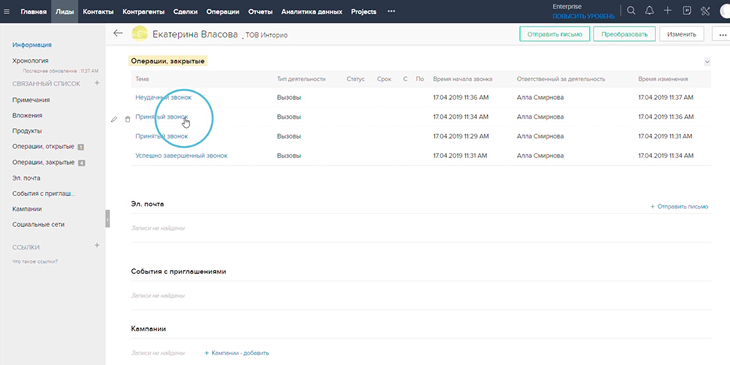Viewport: 730px width, 365px height.
Task: Click the 17.04.2019 11:36 AM start time cell
Action: pyautogui.click(x=461, y=97)
